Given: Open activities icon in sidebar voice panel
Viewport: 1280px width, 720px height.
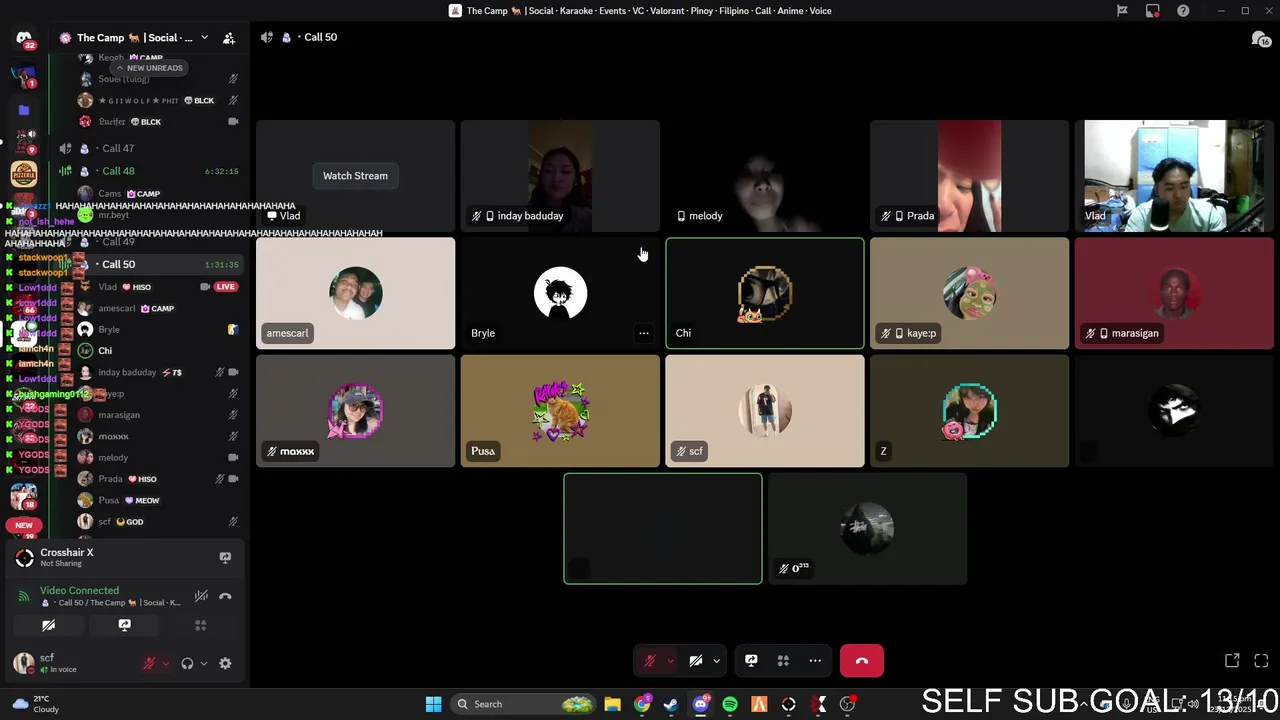Looking at the screenshot, I should pyautogui.click(x=200, y=625).
